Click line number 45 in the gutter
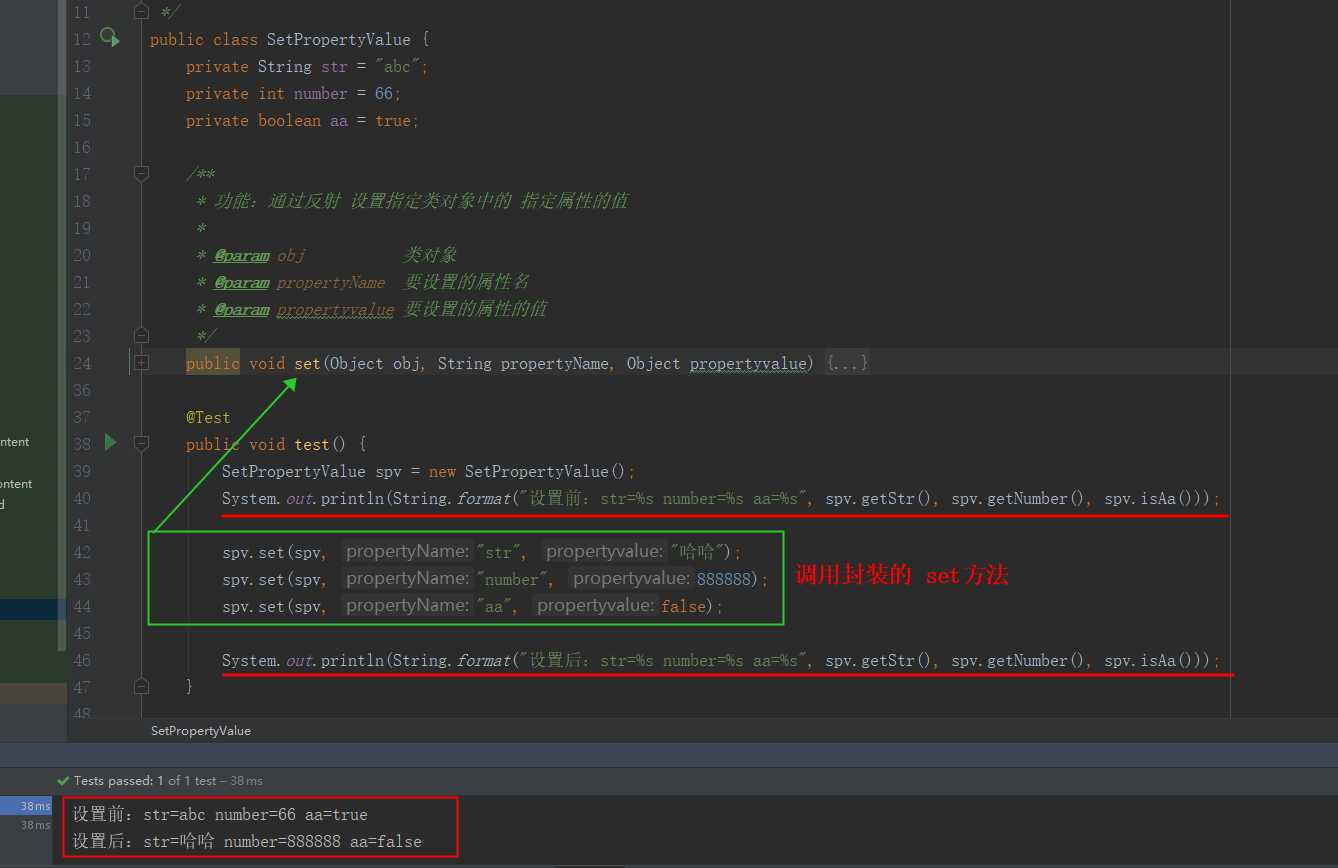This screenshot has width=1338, height=868. coord(81,633)
